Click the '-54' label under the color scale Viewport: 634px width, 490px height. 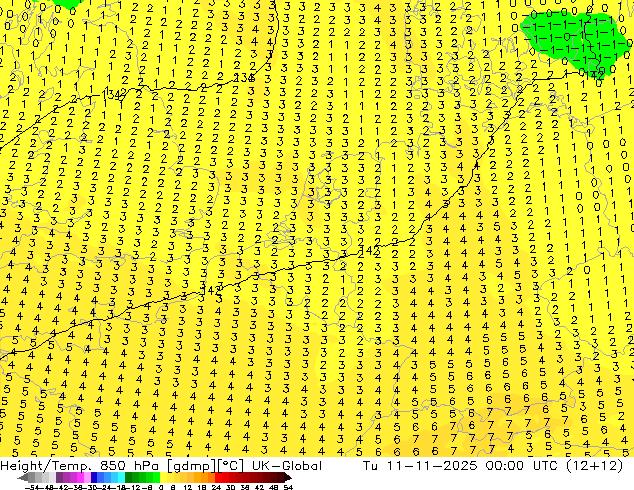[x=34, y=487]
